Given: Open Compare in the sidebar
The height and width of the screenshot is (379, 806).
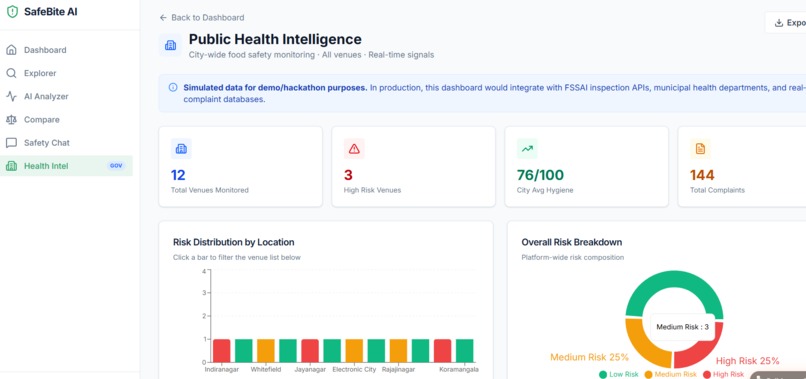Looking at the screenshot, I should click(66, 119).
